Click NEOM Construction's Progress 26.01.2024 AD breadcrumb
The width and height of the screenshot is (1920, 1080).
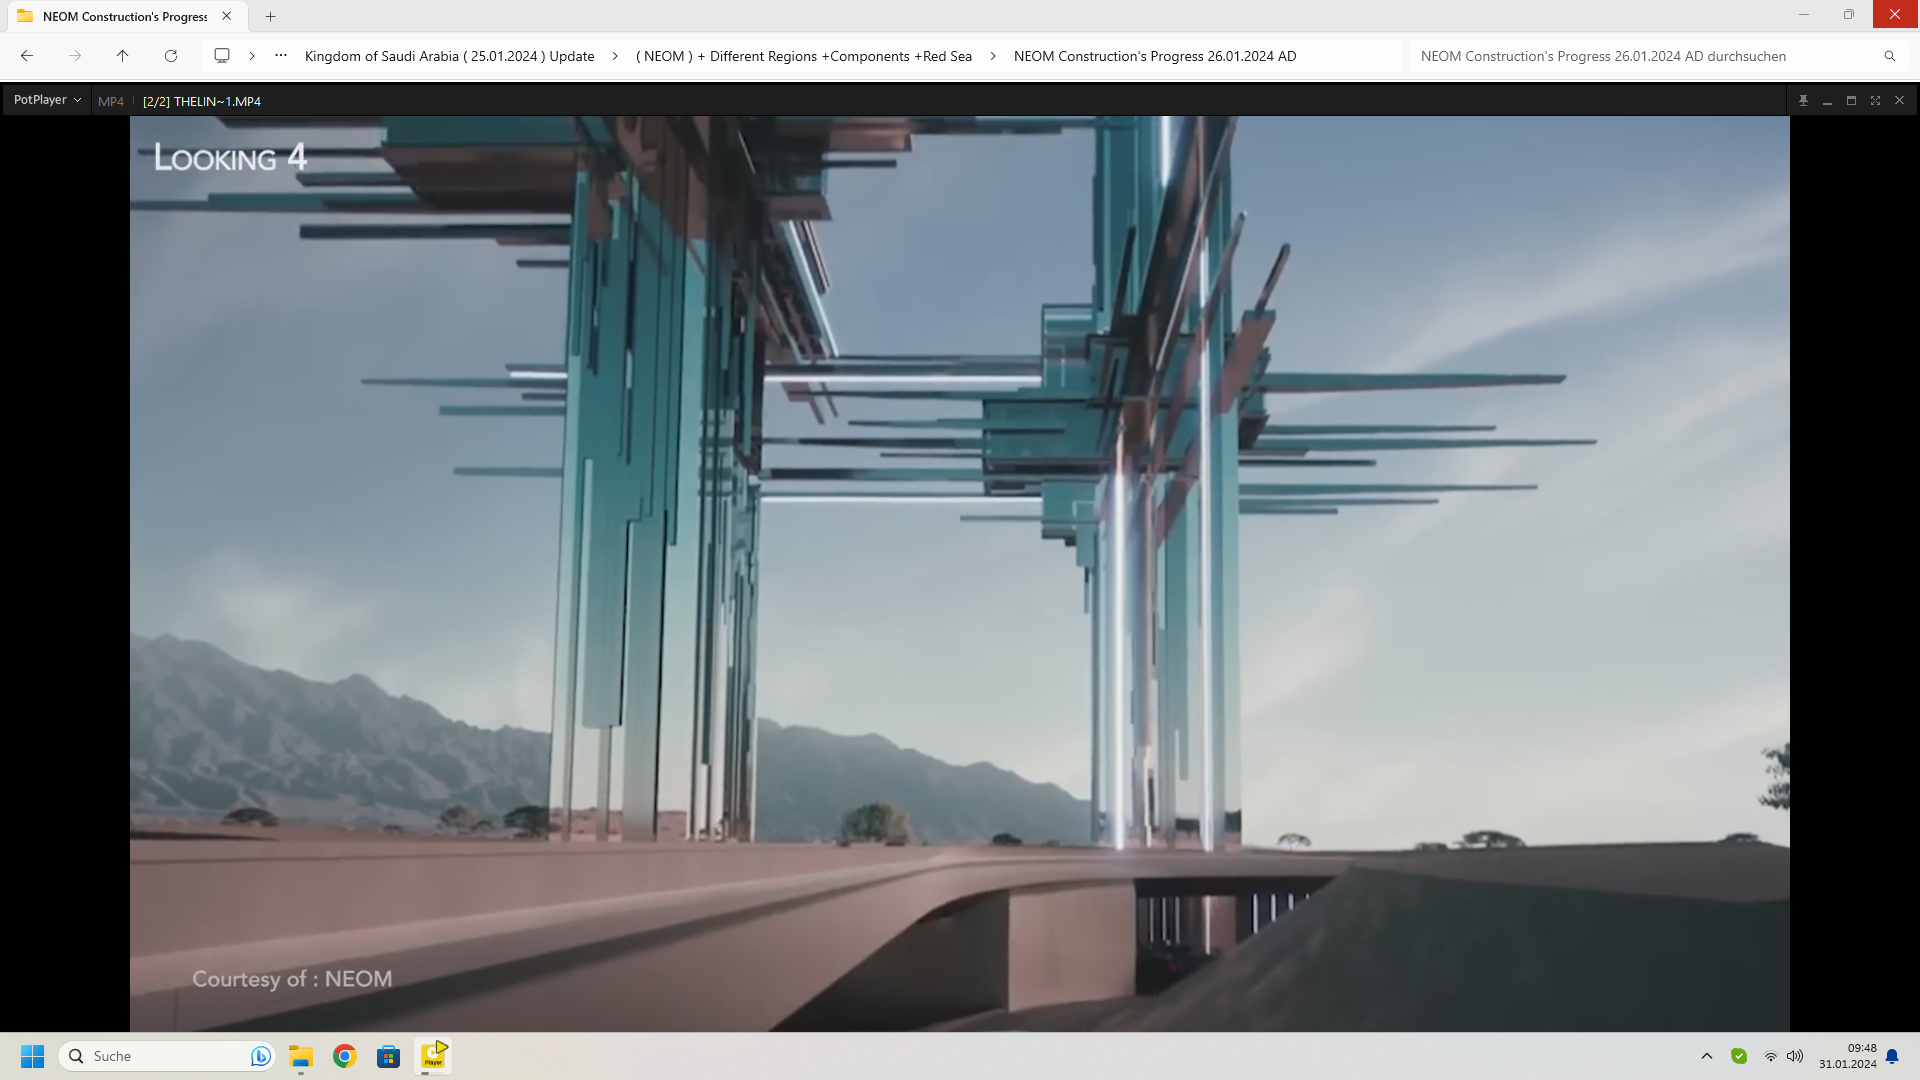[x=1155, y=56]
